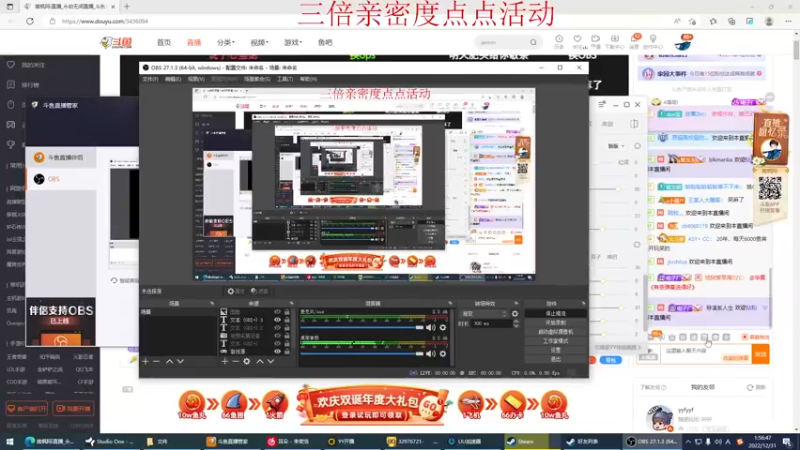Viewport: 800px width, 450px height.
Task: Toggle visibility of the bottom source row
Action: pyautogui.click(x=277, y=352)
